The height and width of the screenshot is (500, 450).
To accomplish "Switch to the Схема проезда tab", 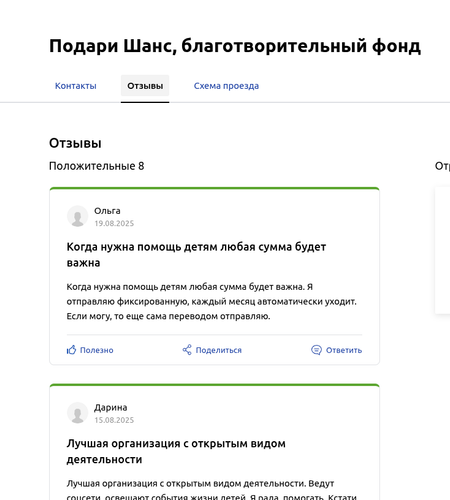I will click(226, 86).
